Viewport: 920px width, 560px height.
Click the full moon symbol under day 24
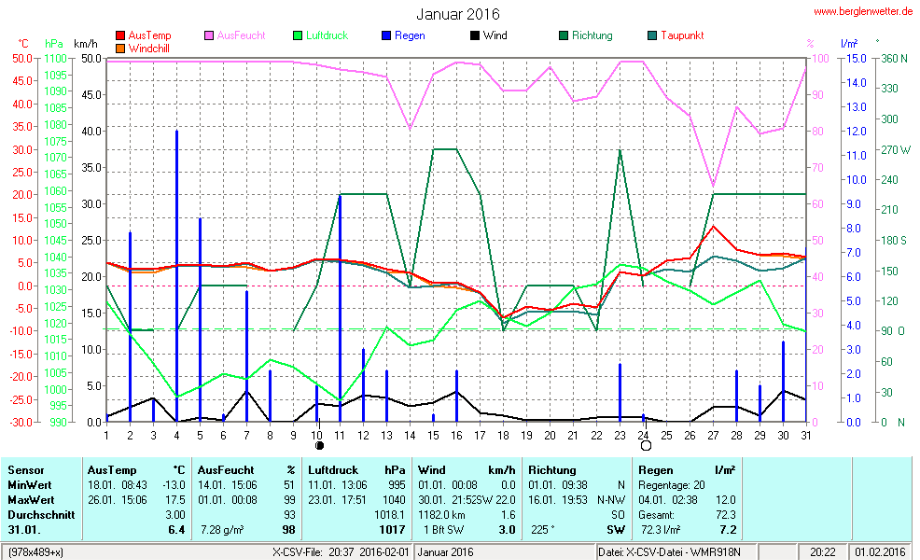[x=645, y=446]
